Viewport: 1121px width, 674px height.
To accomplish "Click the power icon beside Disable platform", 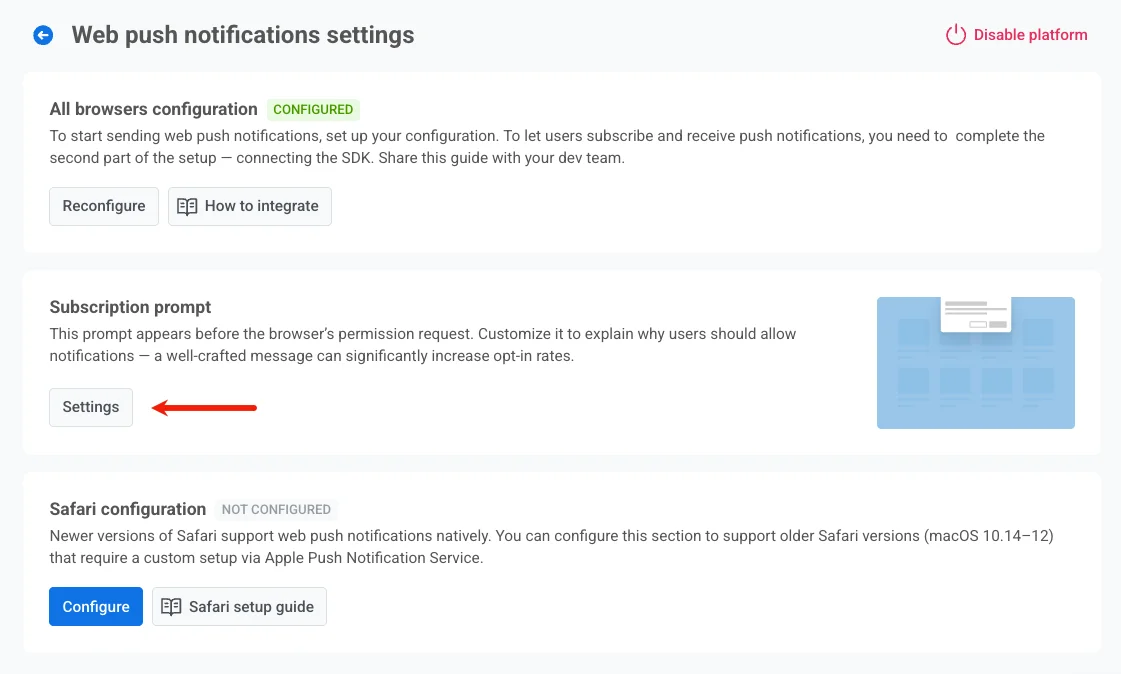I will tap(956, 35).
